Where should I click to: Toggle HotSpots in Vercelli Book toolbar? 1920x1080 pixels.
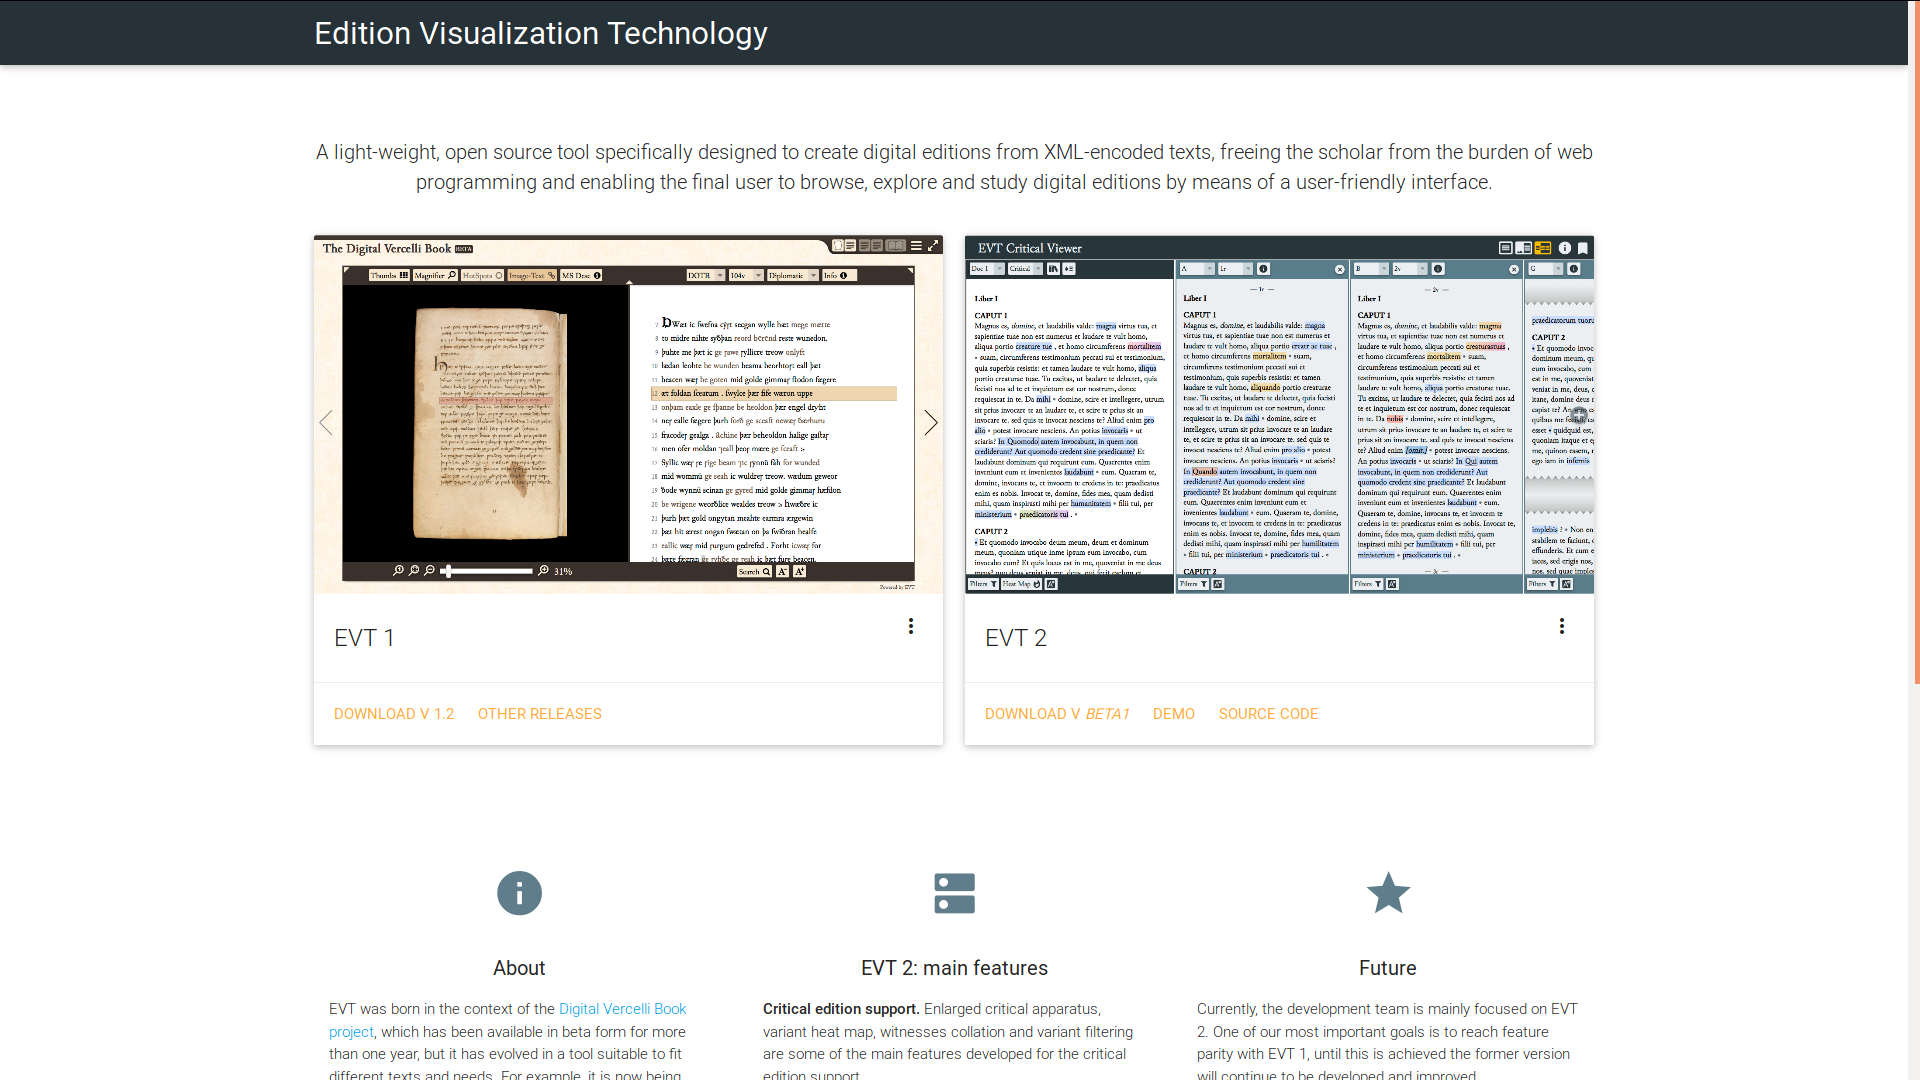tap(482, 275)
